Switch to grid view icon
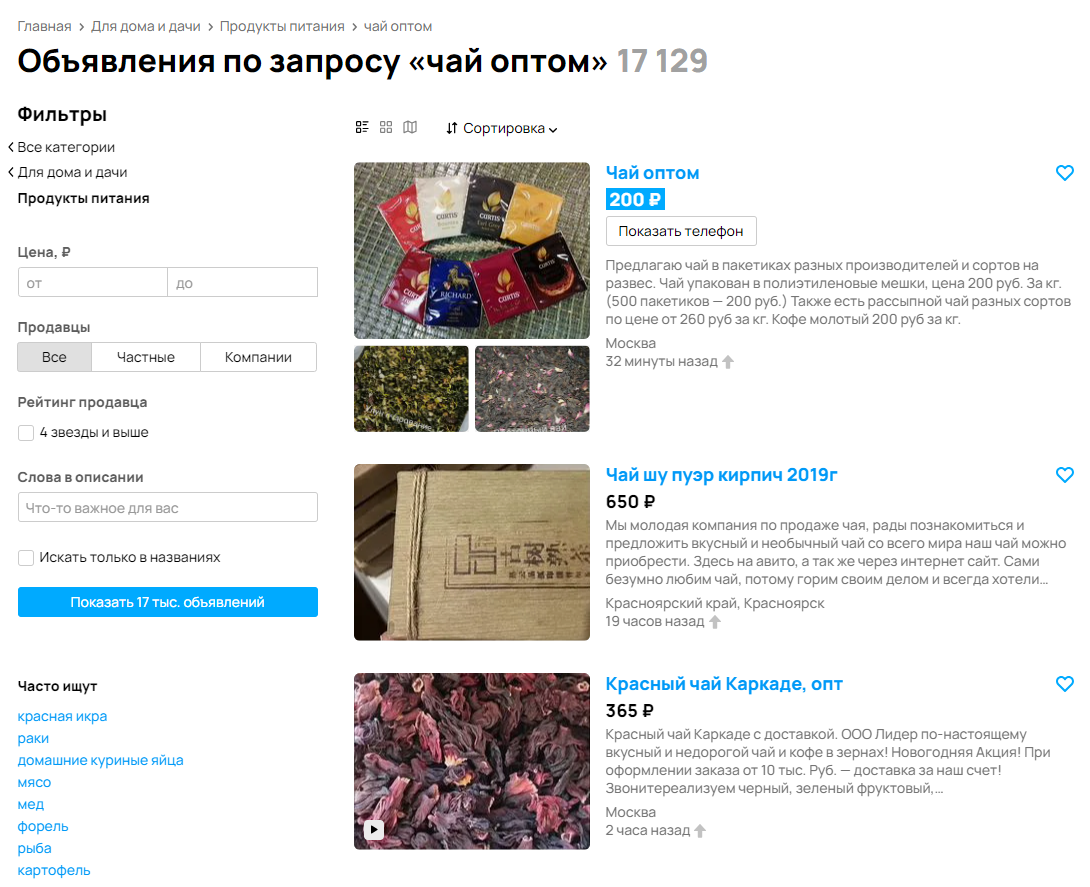Screen dimensions: 1090x887 (x=386, y=127)
